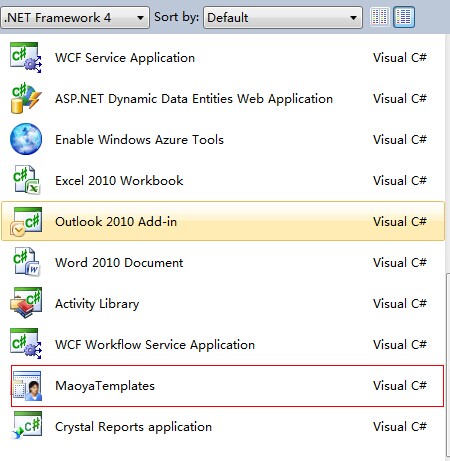450x461 pixels.
Task: Click "Visual C#" label in Crystal Reports row
Action: coord(400,427)
